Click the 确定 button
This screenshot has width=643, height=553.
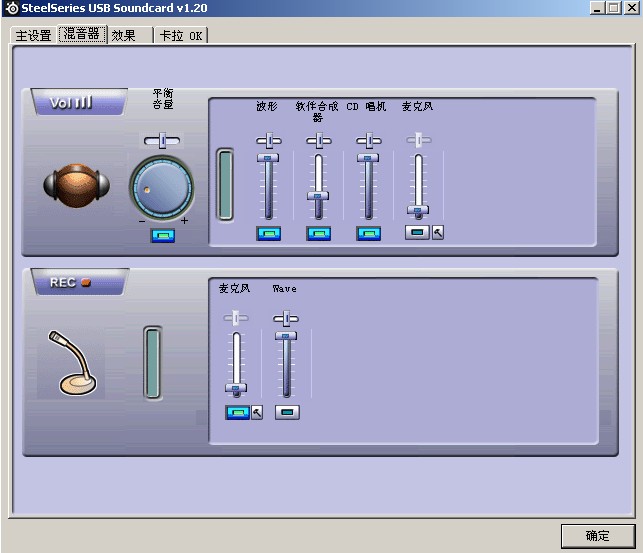[597, 535]
